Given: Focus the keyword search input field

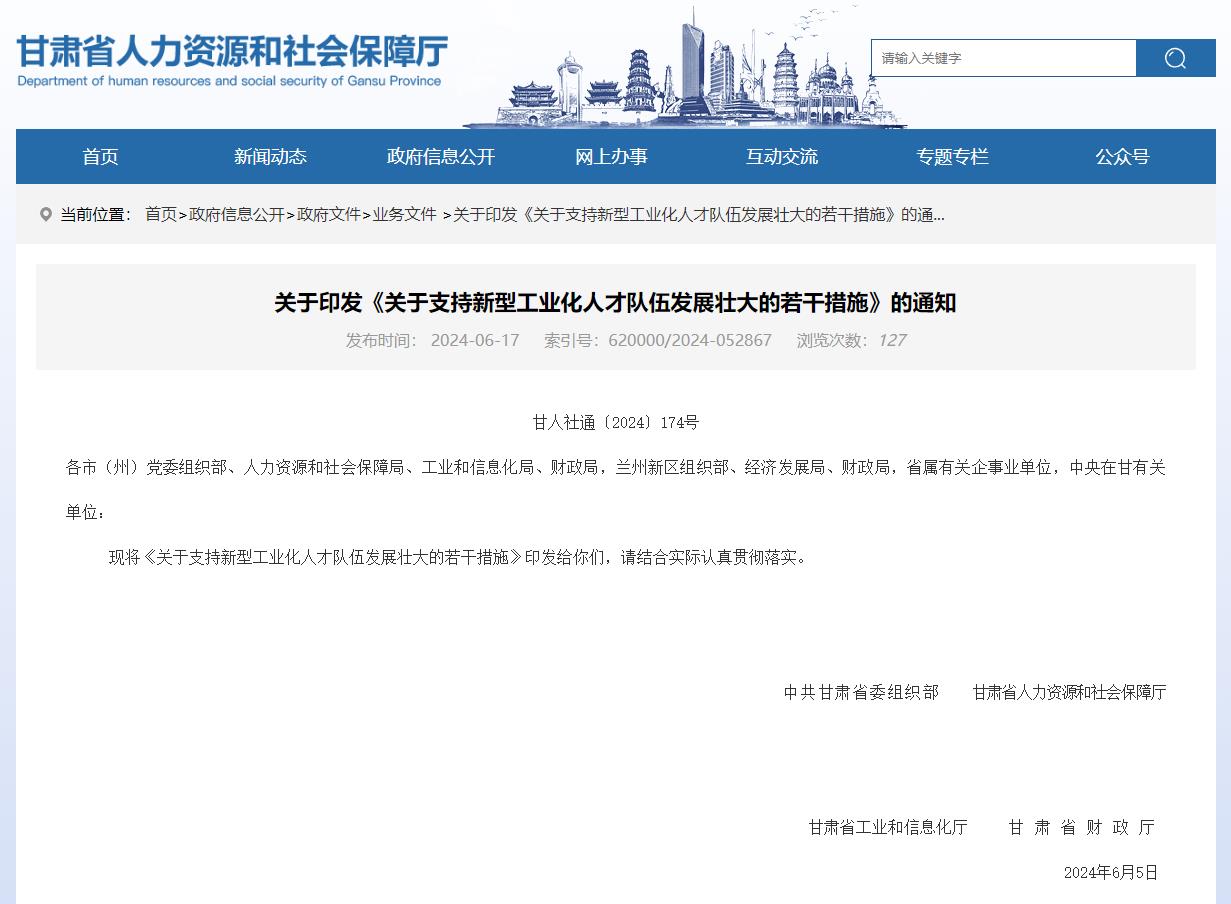Looking at the screenshot, I should 1004,58.
